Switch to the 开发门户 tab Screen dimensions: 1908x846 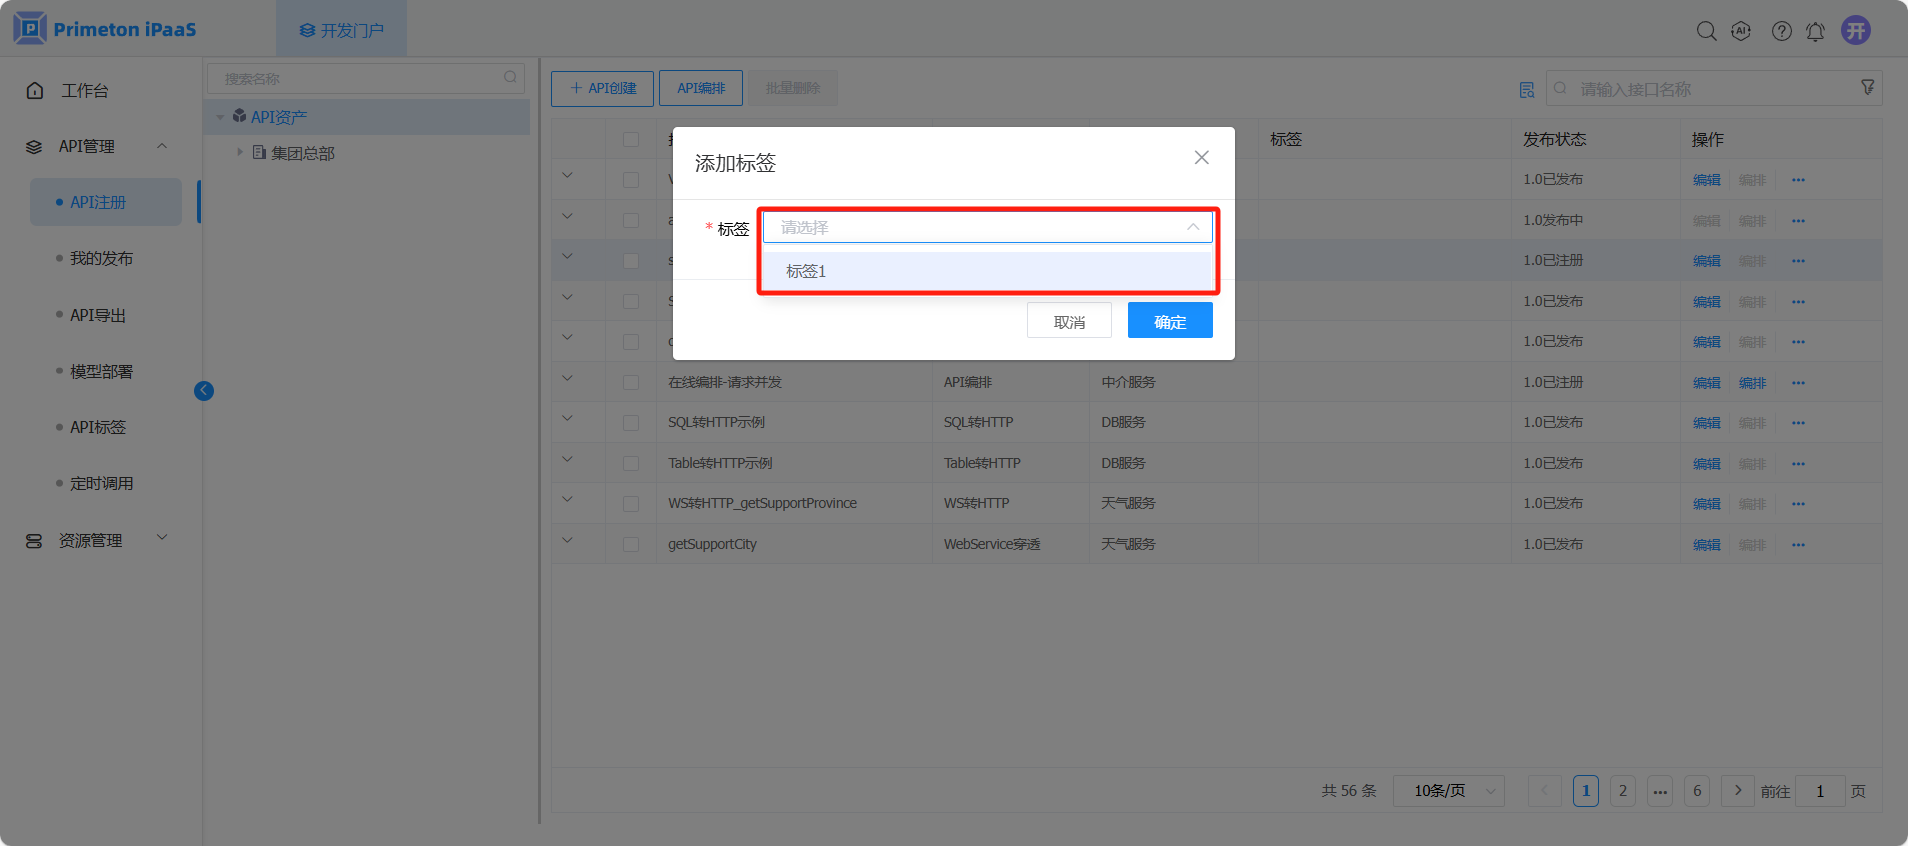pos(341,30)
